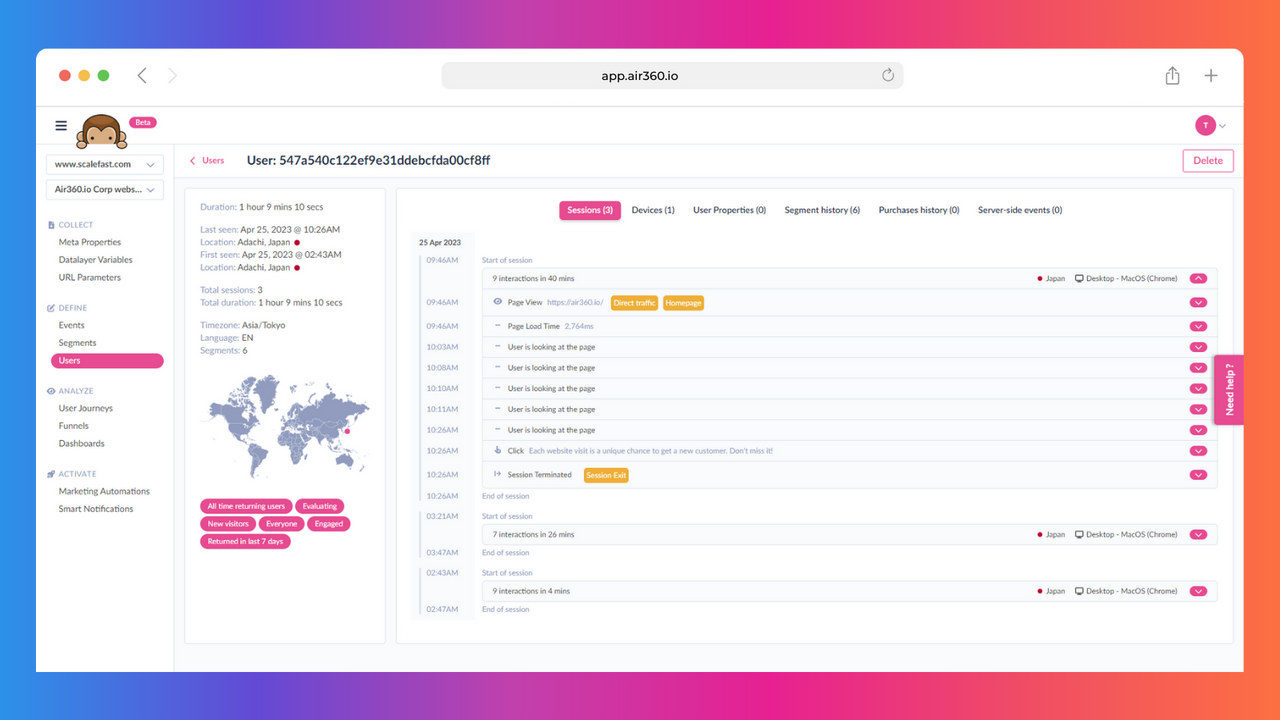Click the user avatar T icon
This screenshot has height=720, width=1280.
coord(1205,125)
